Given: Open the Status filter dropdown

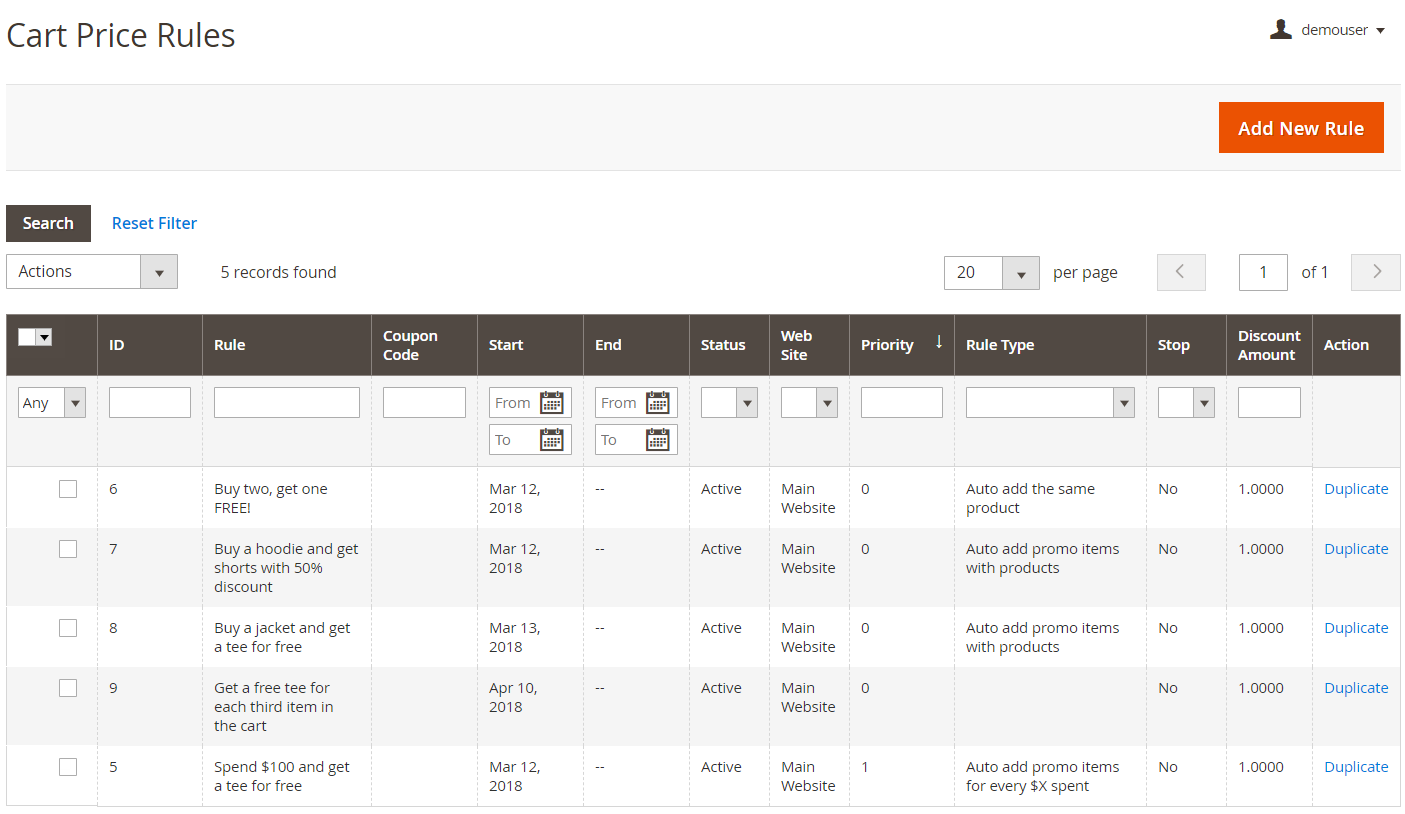Looking at the screenshot, I should (x=729, y=403).
